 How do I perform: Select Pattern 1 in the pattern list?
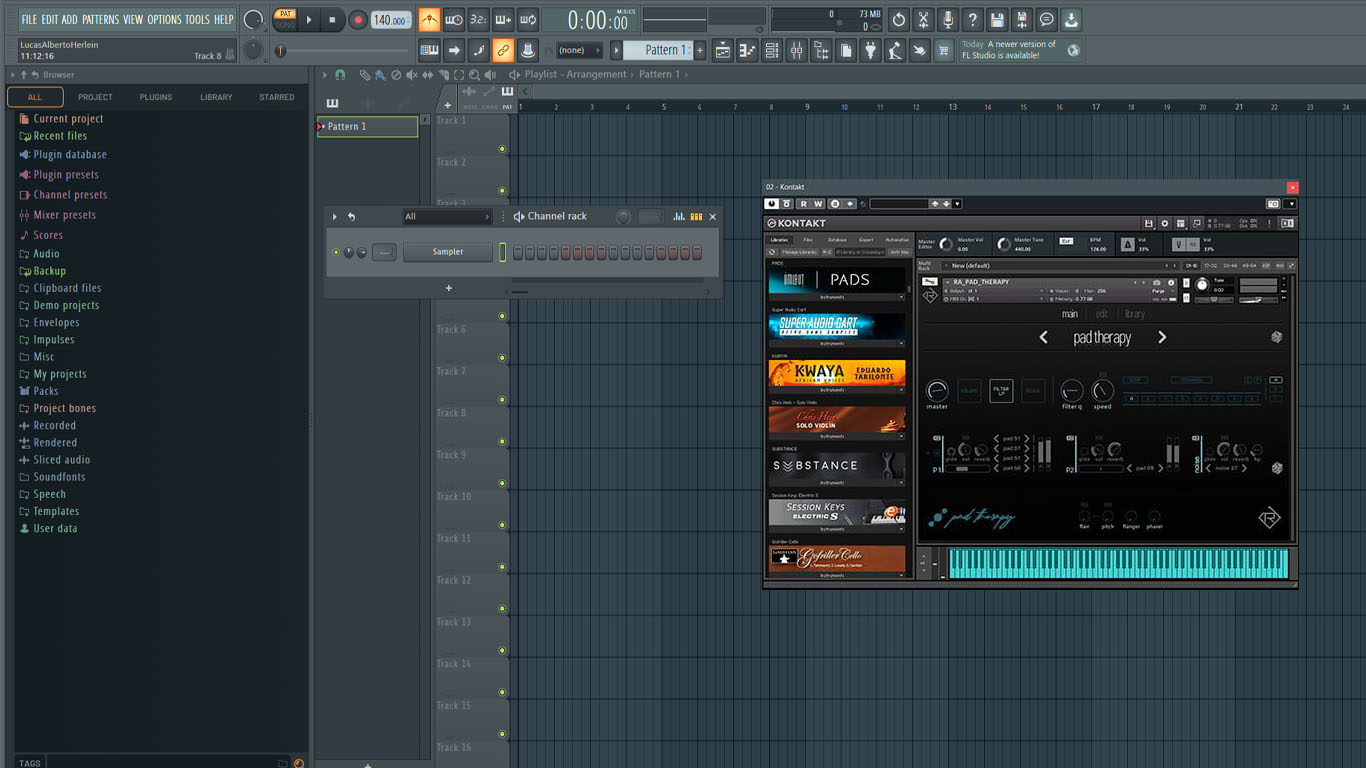coord(368,126)
